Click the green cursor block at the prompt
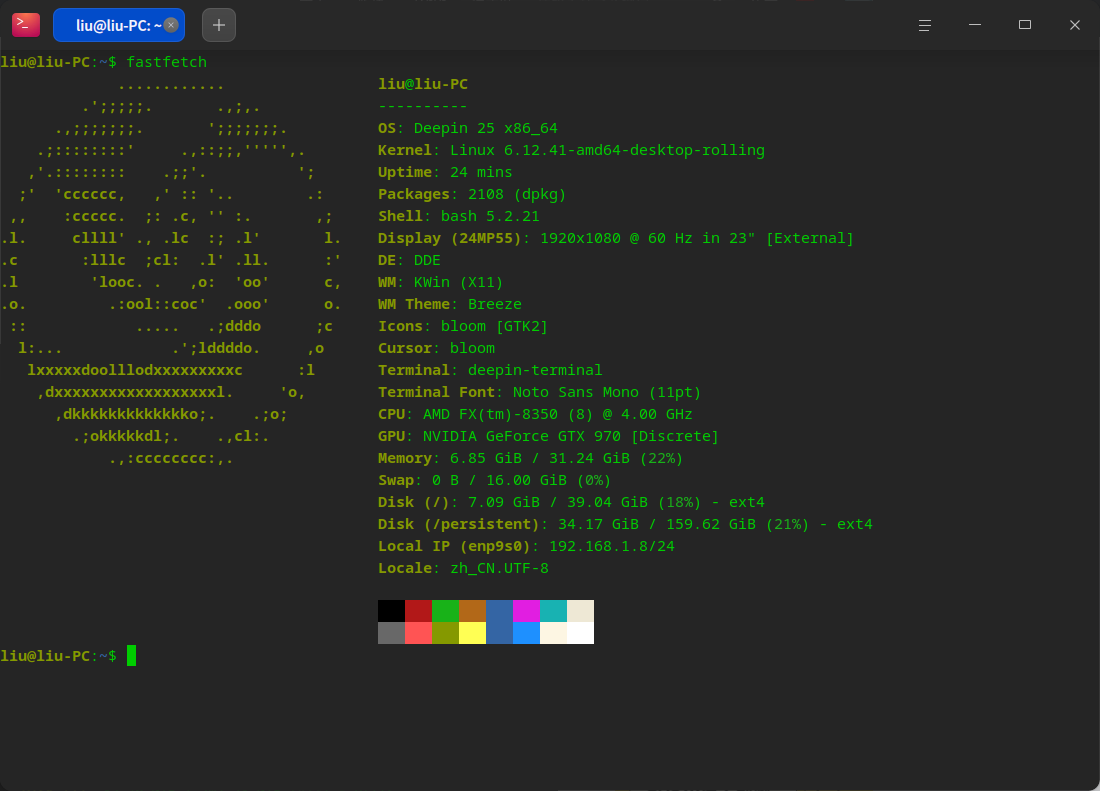Image resolution: width=1100 pixels, height=791 pixels. pyautogui.click(x=131, y=656)
